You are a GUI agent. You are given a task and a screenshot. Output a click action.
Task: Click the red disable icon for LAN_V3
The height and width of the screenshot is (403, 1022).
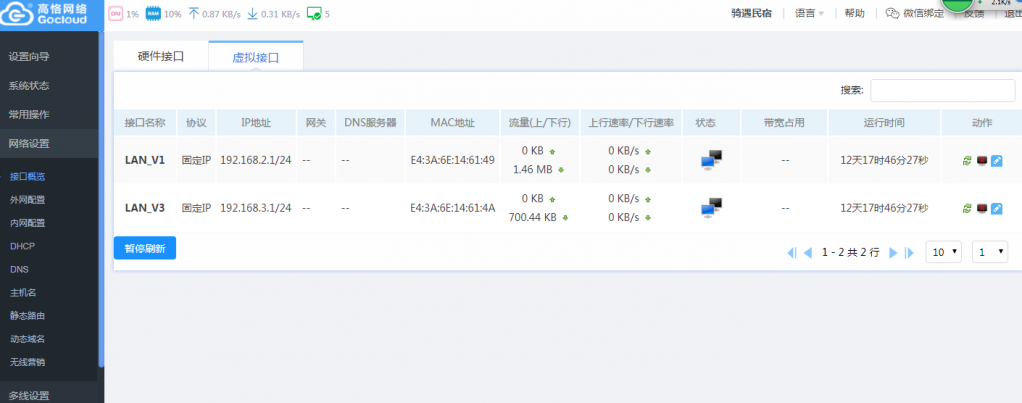pyautogui.click(x=981, y=208)
